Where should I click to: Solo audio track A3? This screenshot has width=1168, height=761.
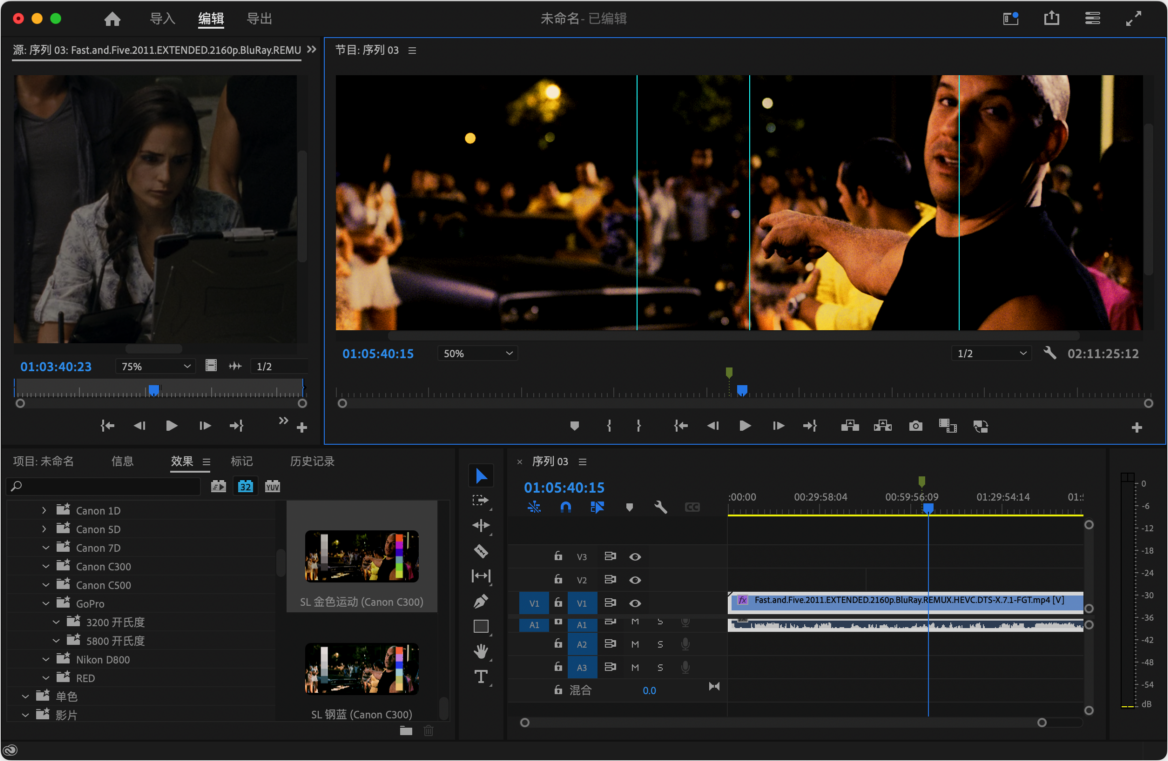pos(660,667)
